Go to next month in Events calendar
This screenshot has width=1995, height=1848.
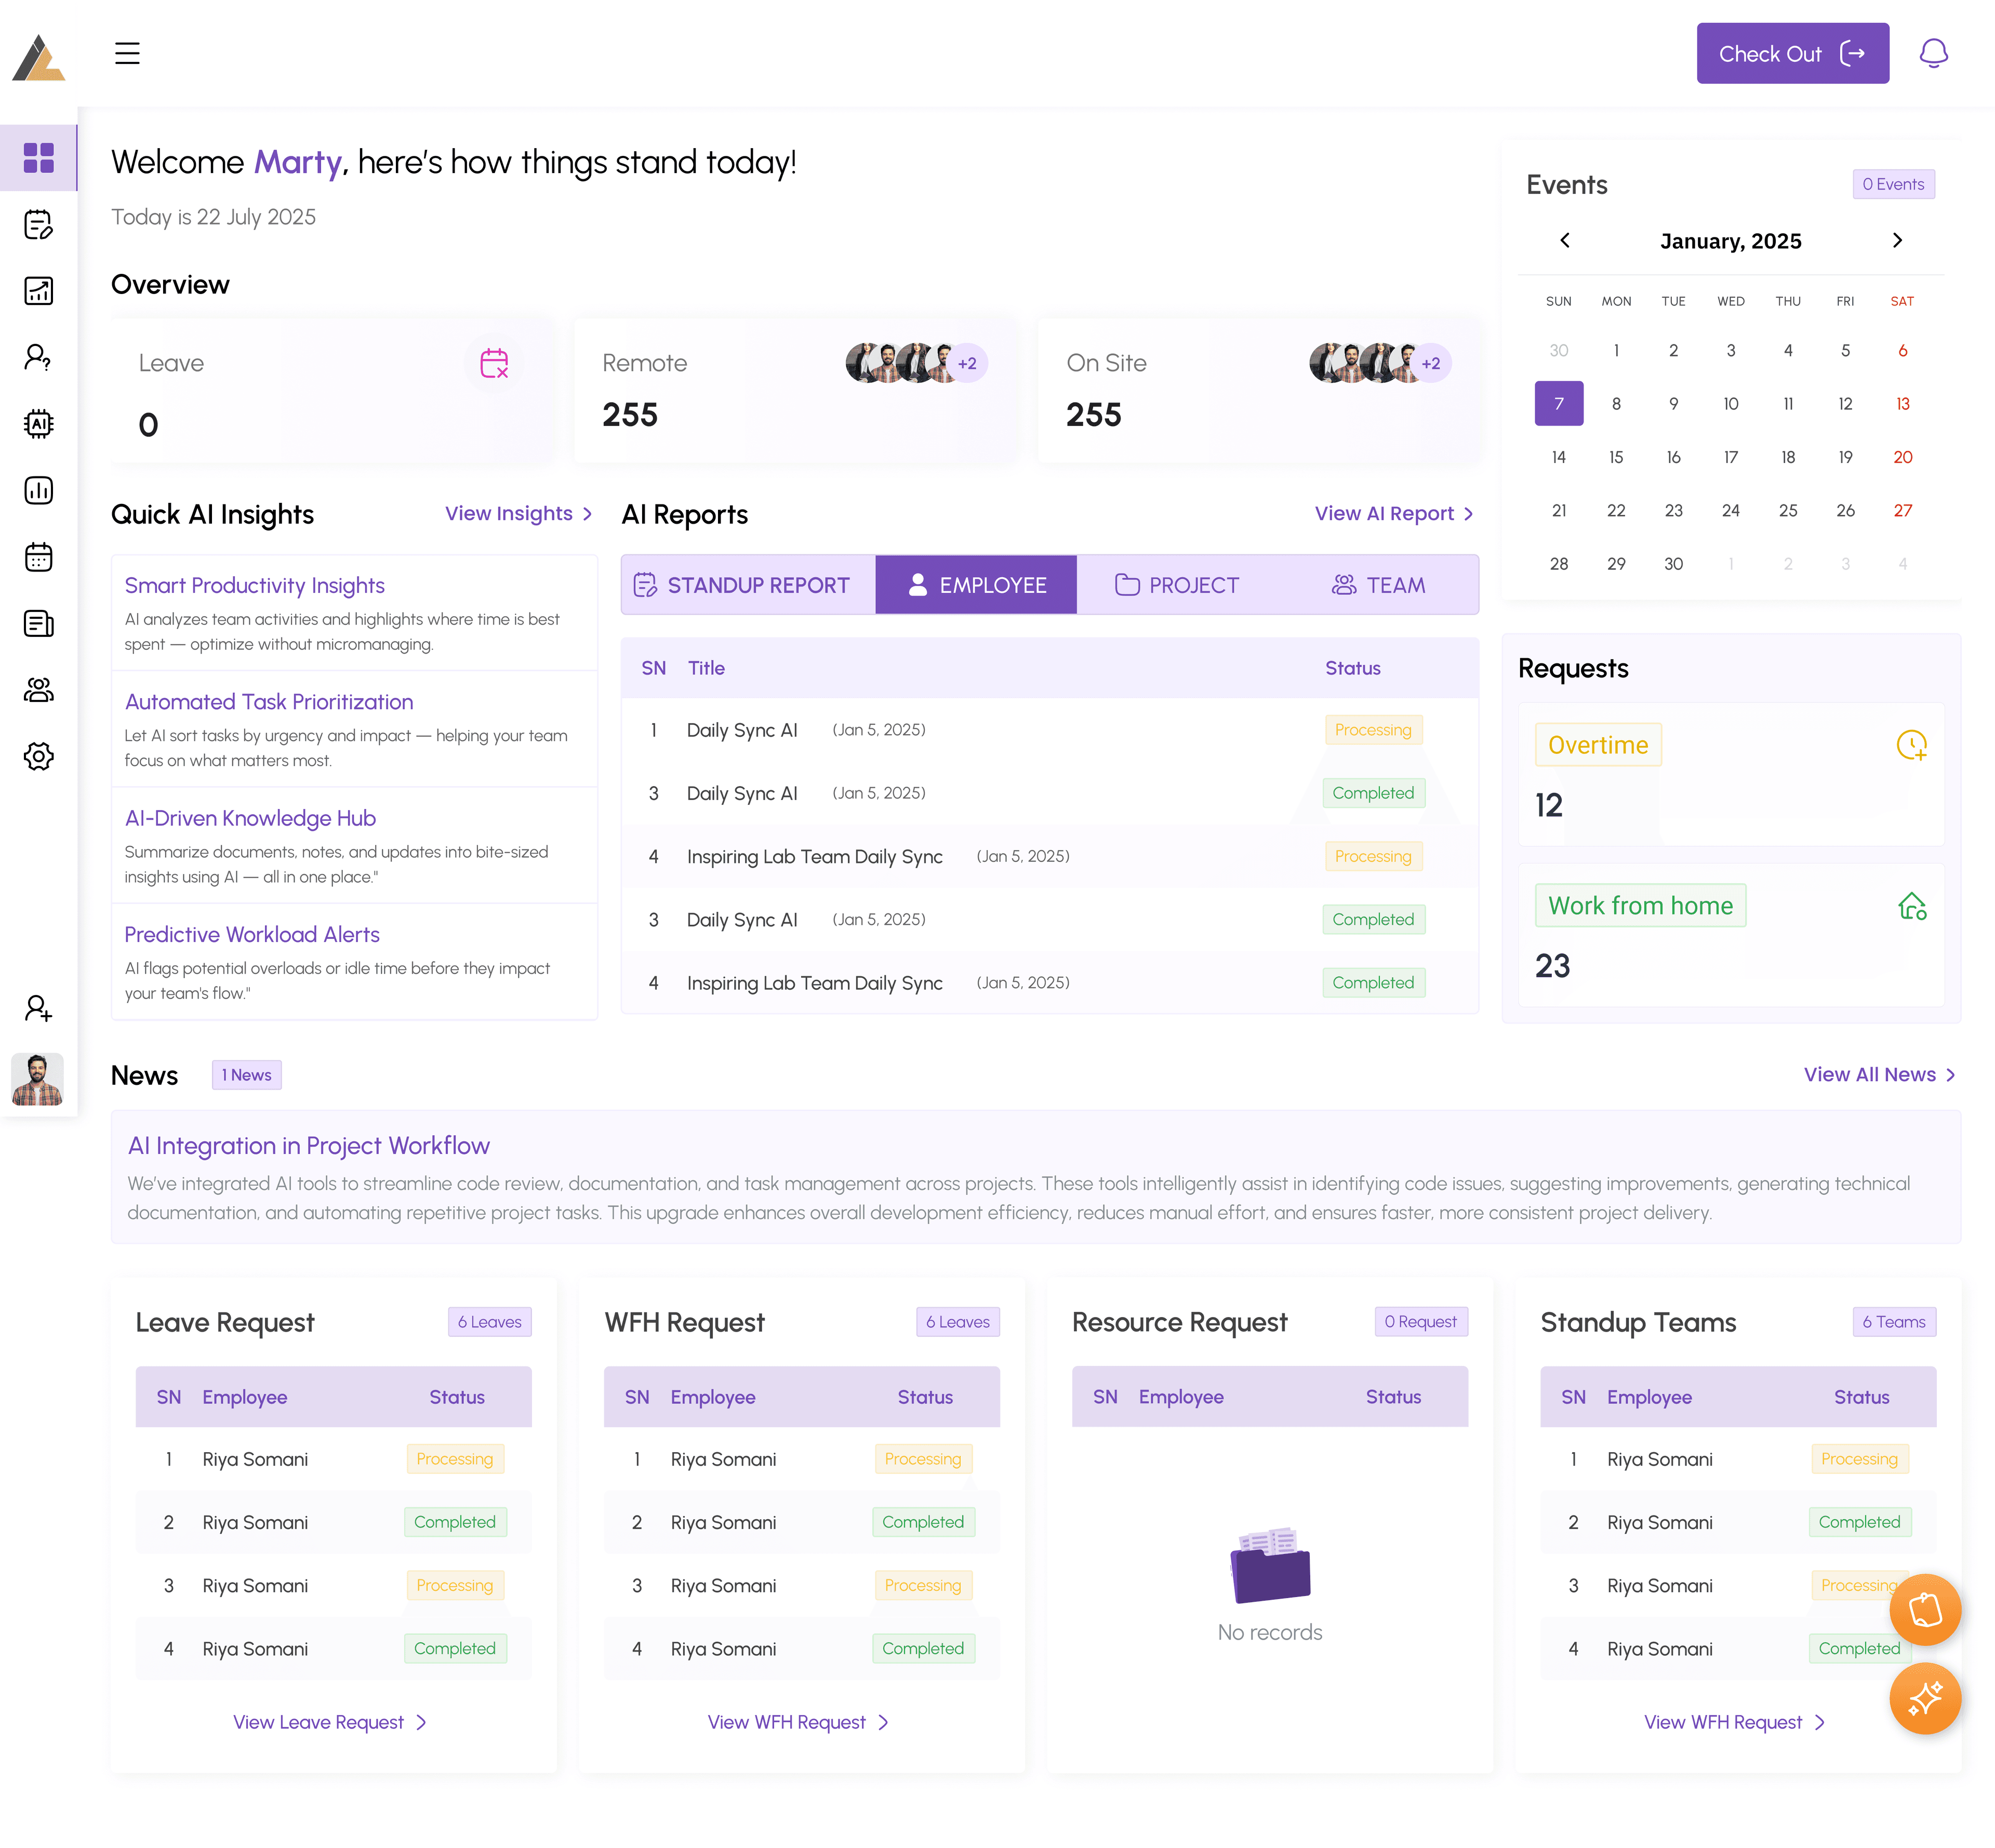point(1897,240)
